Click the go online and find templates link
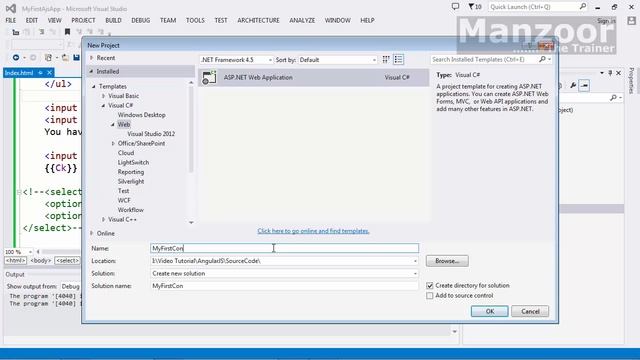The height and width of the screenshot is (360, 640). (313, 231)
